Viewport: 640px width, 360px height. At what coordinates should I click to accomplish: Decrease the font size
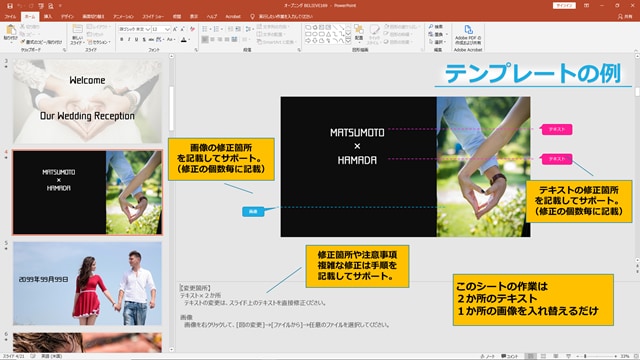[x=182, y=29]
